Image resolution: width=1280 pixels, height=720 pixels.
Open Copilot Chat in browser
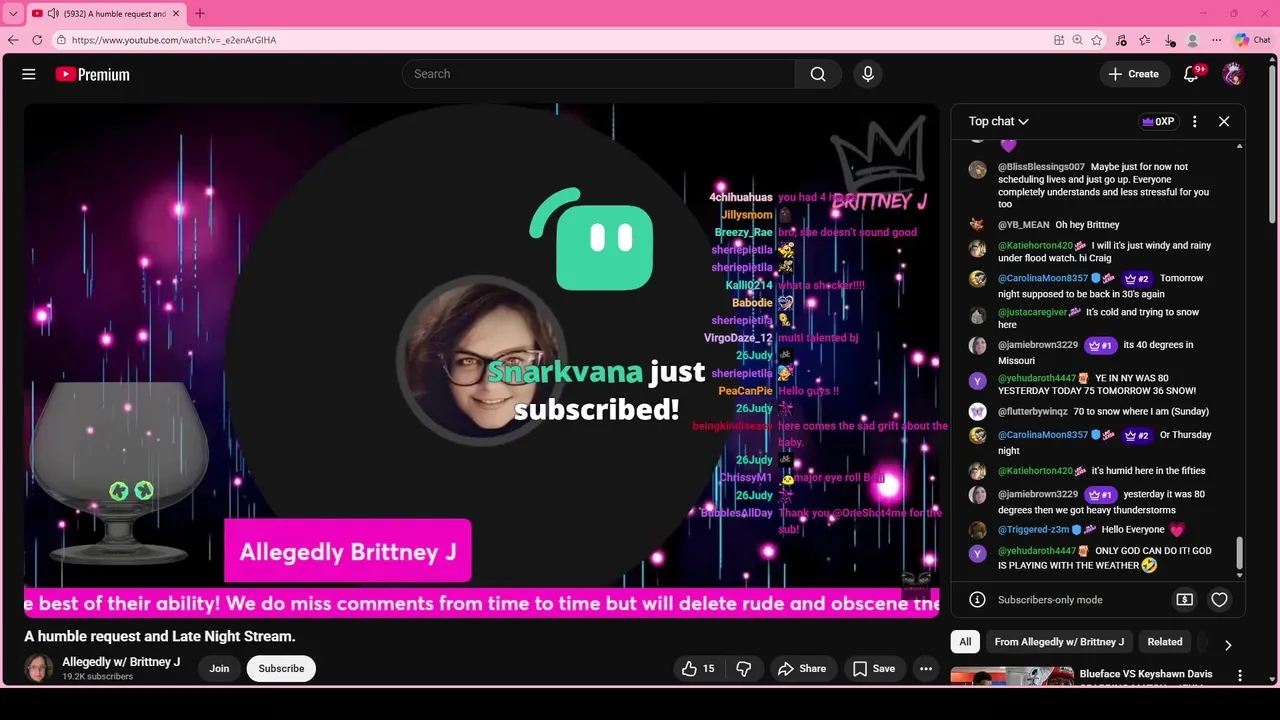pos(1252,40)
